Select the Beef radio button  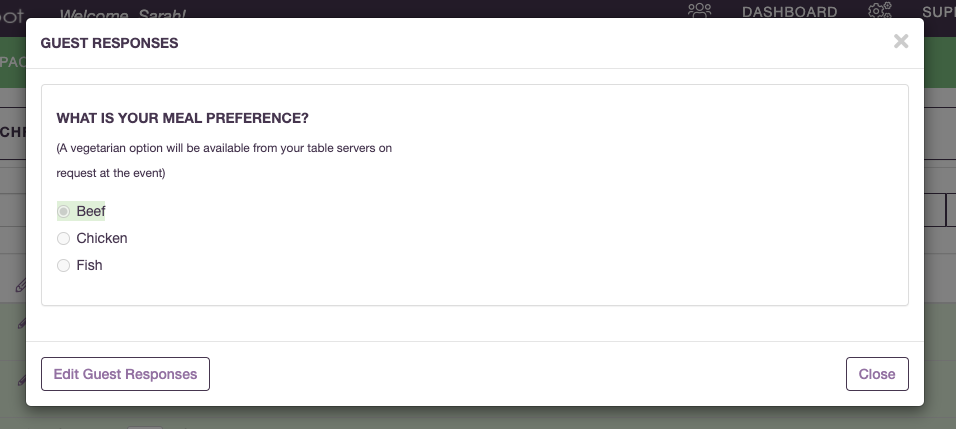63,211
